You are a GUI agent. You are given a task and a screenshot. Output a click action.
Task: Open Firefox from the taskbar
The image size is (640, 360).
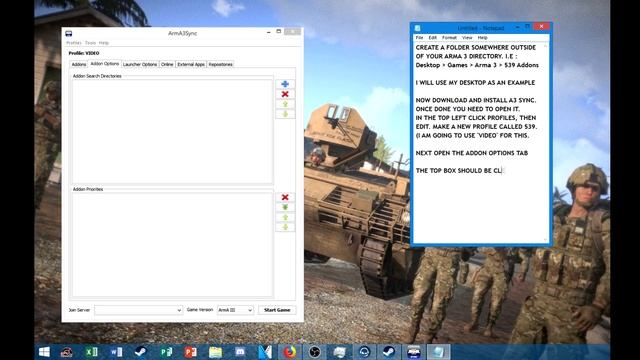tap(290, 352)
